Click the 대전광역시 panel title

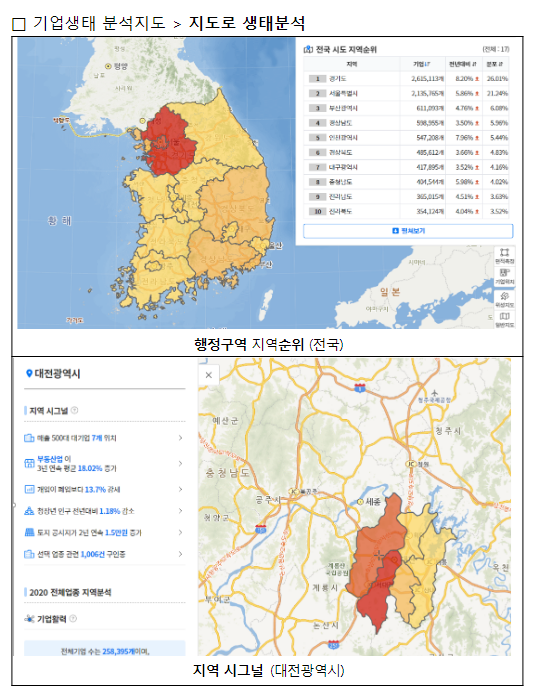(57, 373)
